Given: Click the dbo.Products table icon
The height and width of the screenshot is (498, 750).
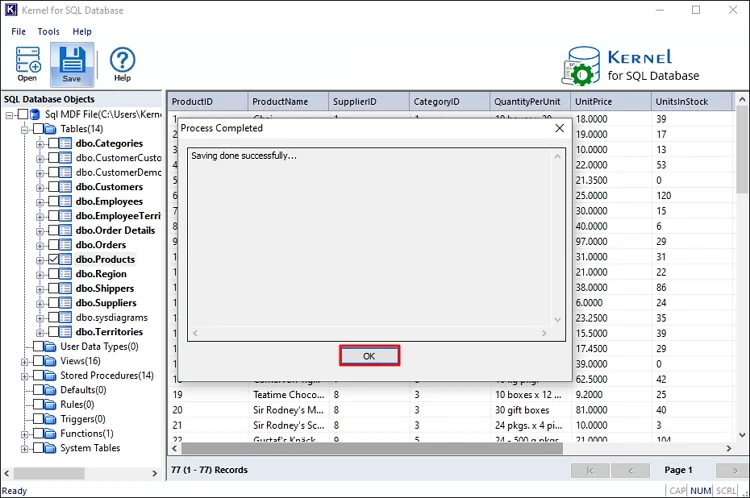Looking at the screenshot, I should (66, 259).
